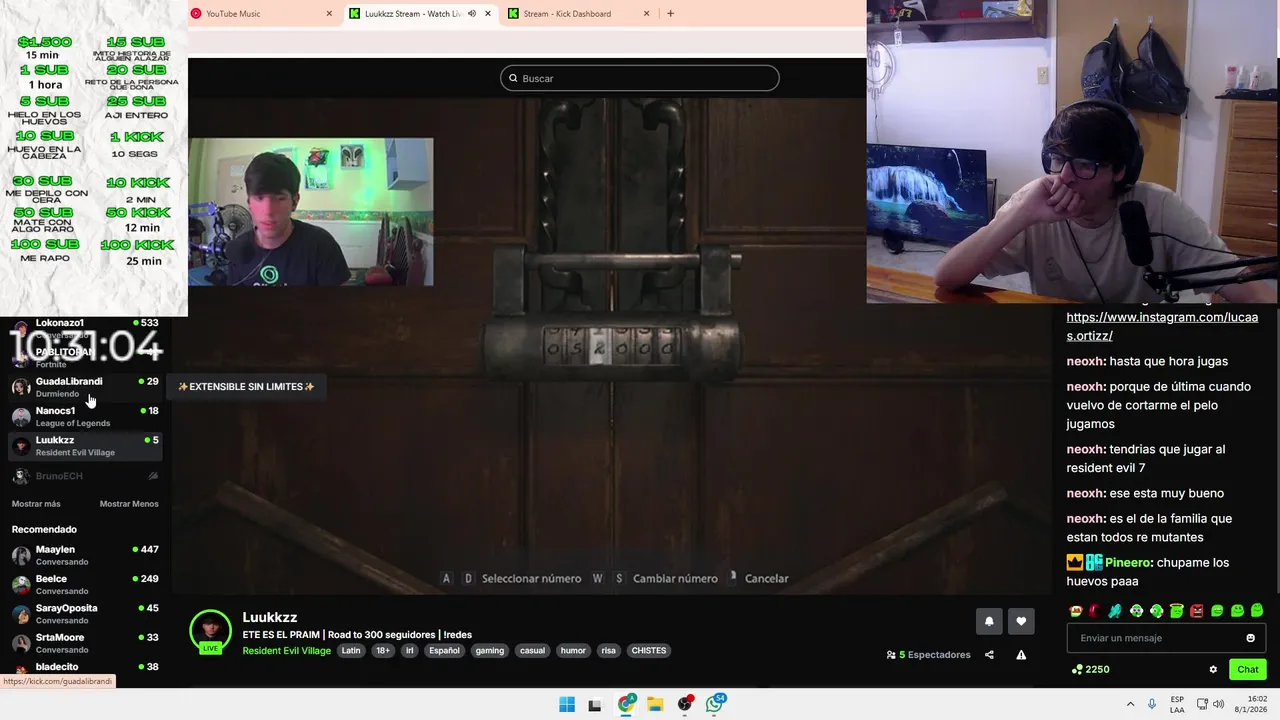This screenshot has height=720, width=1280.
Task: Open WhatsApp from taskbar
Action: [715, 704]
